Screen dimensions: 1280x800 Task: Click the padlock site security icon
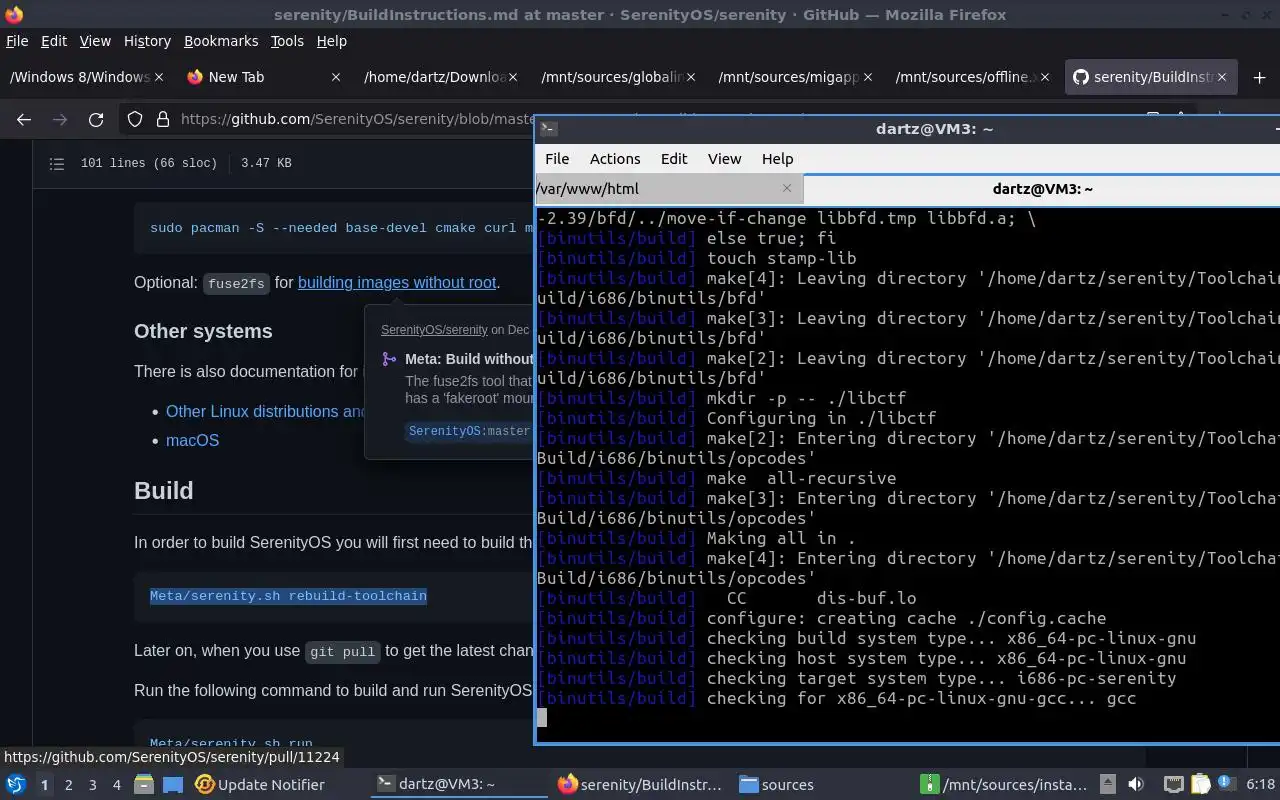coord(163,119)
